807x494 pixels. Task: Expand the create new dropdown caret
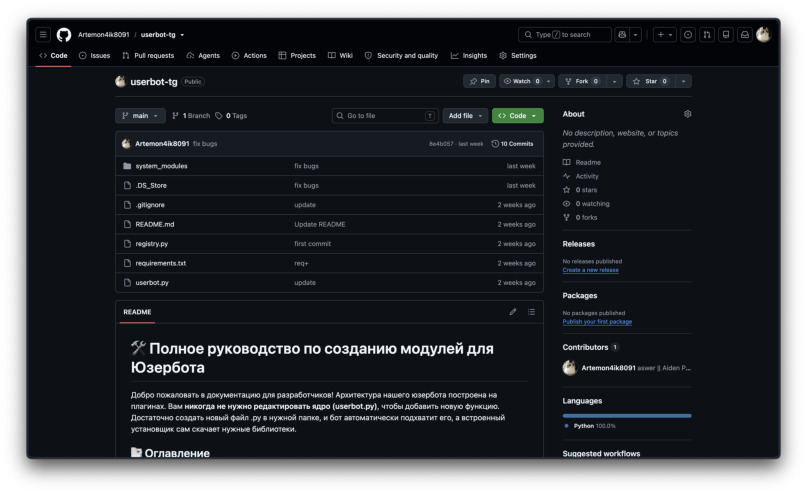[x=671, y=34]
